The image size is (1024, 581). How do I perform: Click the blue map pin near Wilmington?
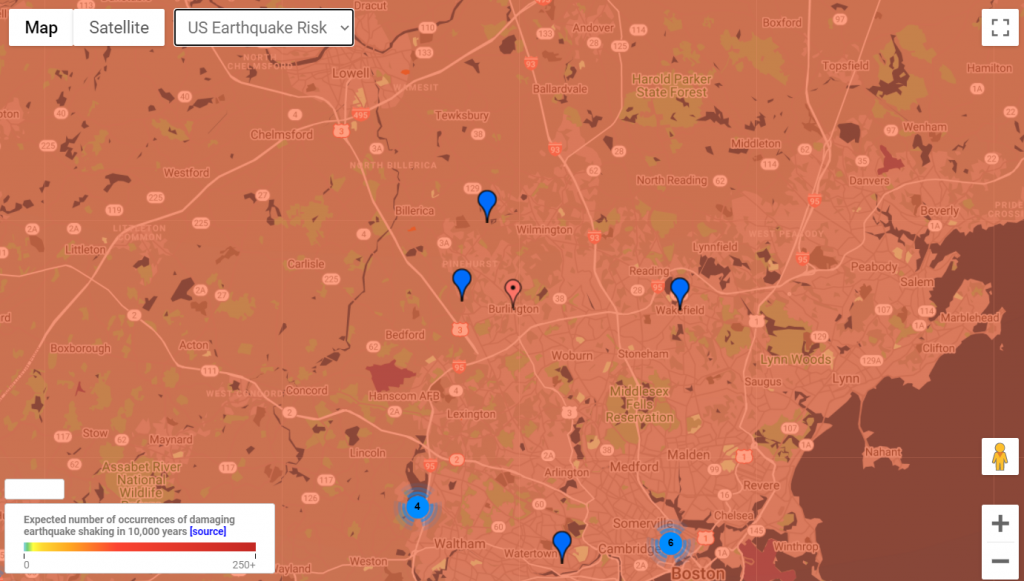(487, 204)
